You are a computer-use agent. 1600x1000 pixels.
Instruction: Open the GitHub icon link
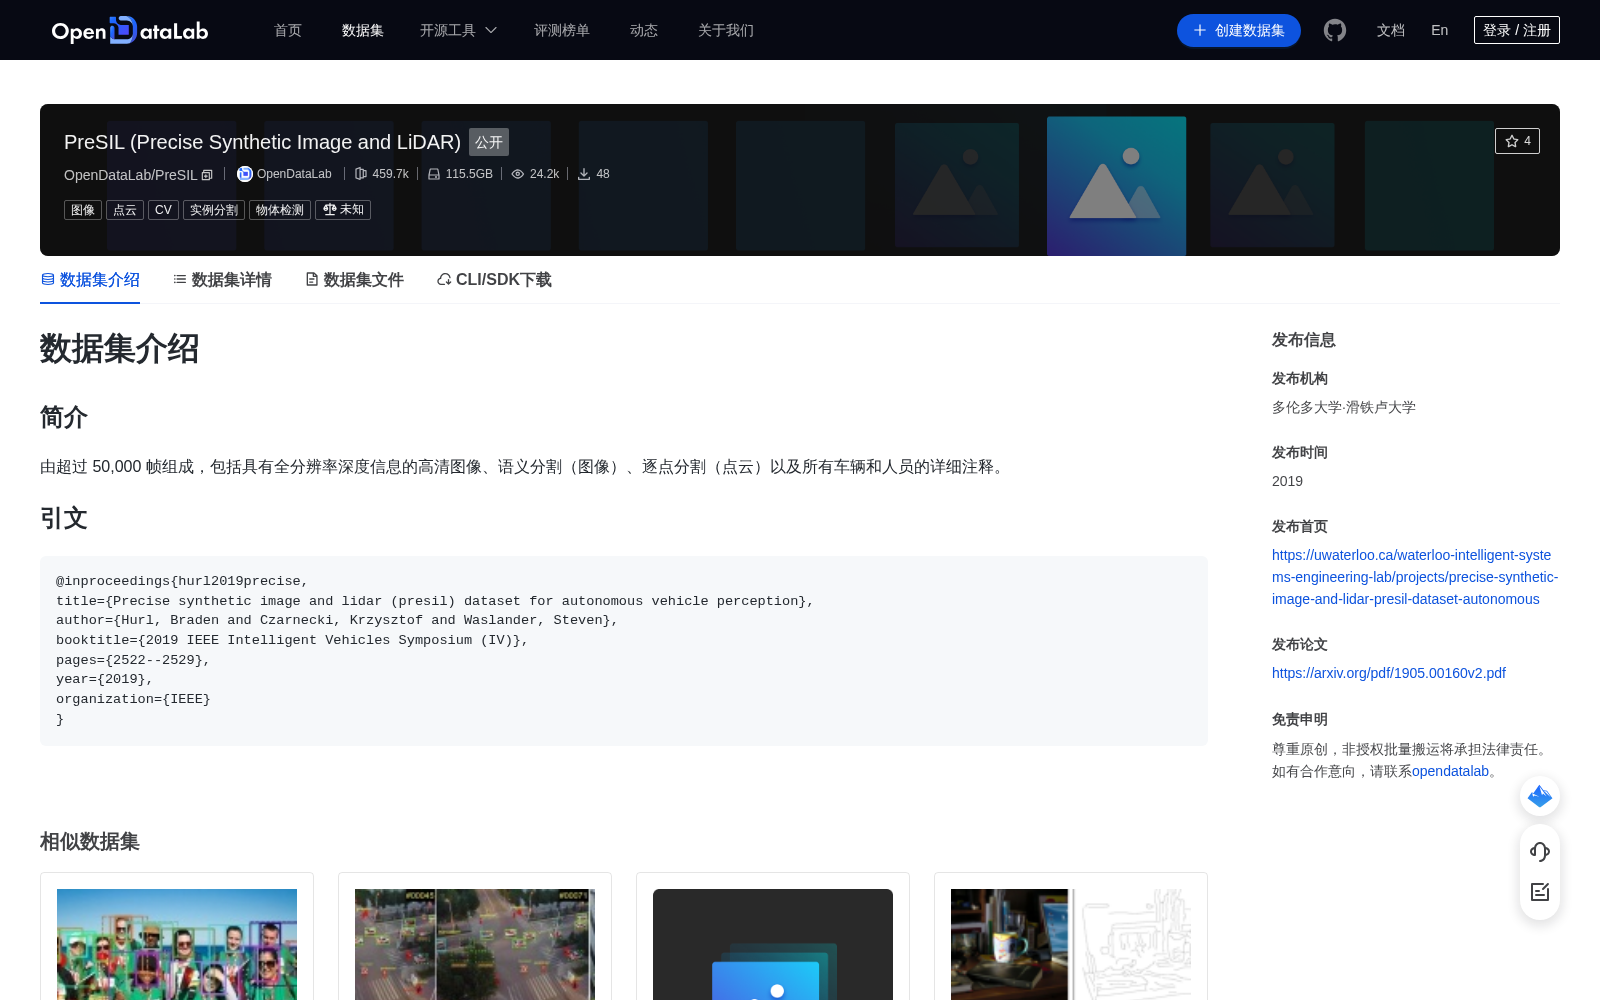tap(1335, 30)
